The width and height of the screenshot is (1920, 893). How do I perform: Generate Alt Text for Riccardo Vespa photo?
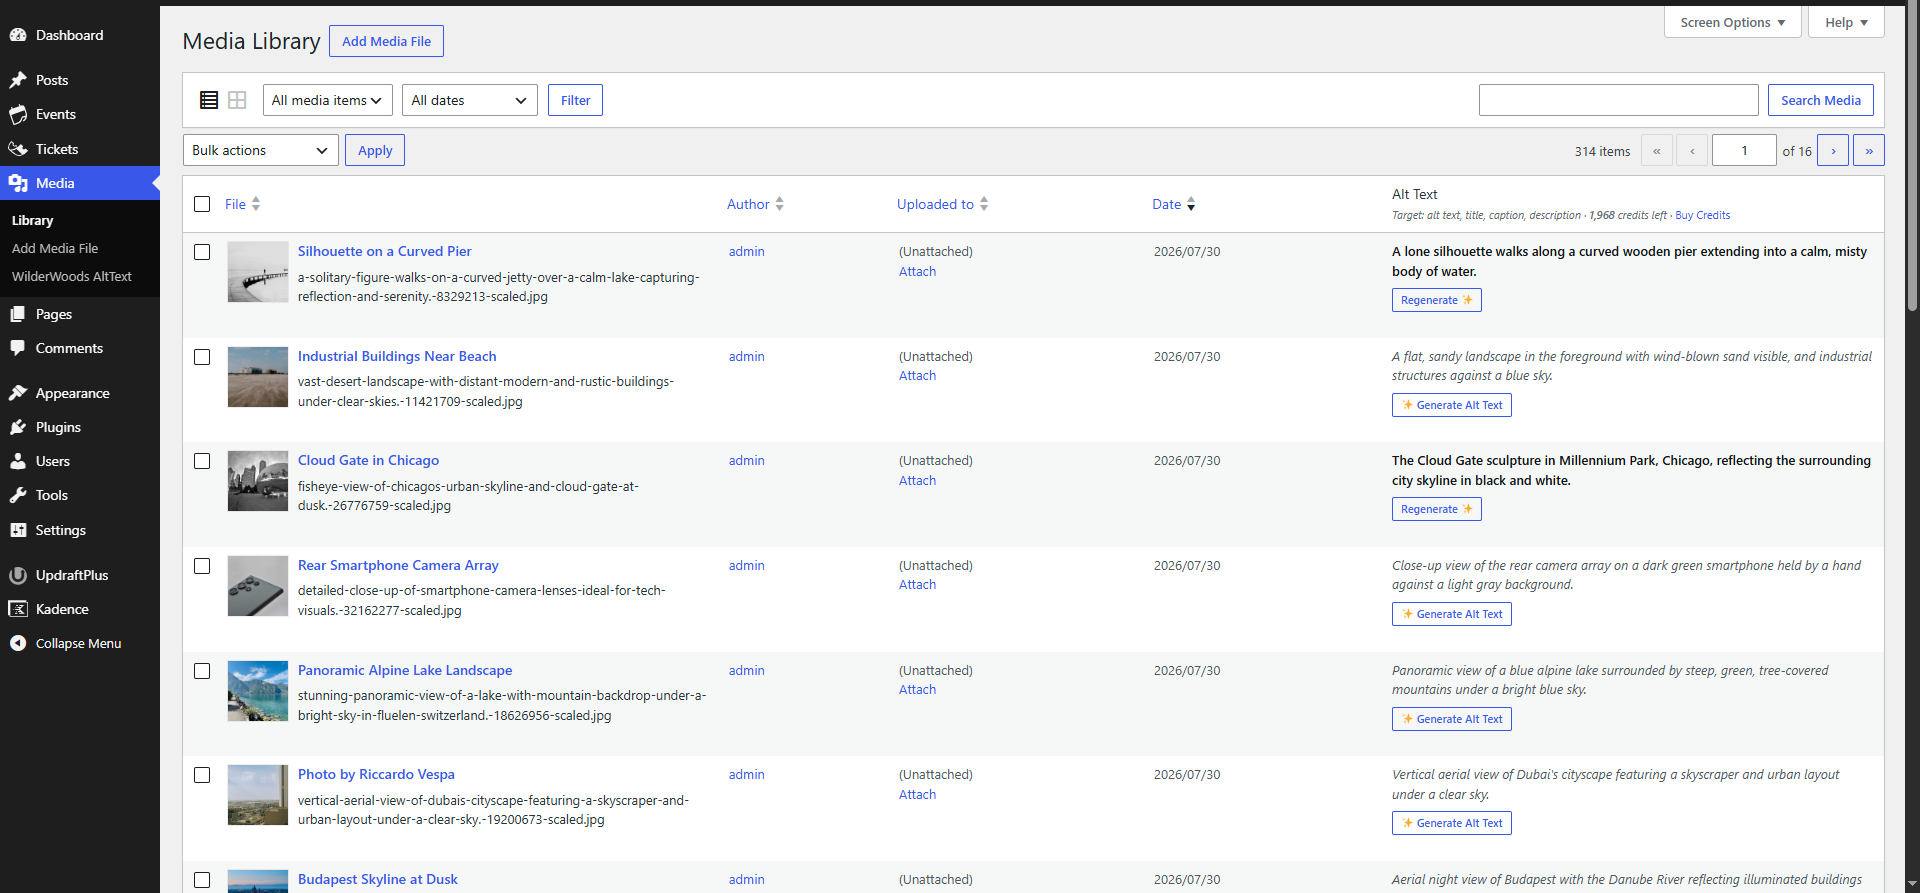coord(1451,823)
